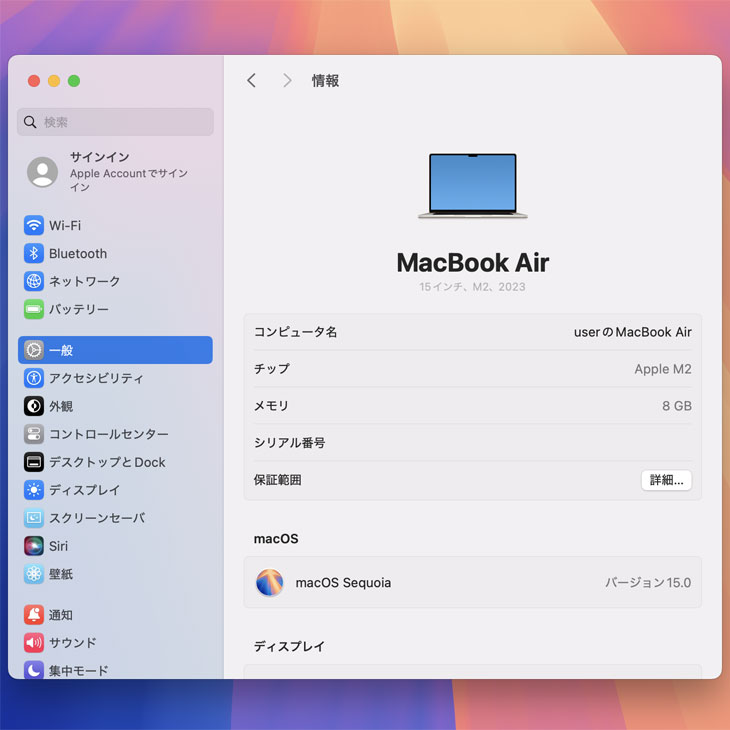
Task: Click the 壁紙 wallpaper icon
Action: [x=34, y=574]
